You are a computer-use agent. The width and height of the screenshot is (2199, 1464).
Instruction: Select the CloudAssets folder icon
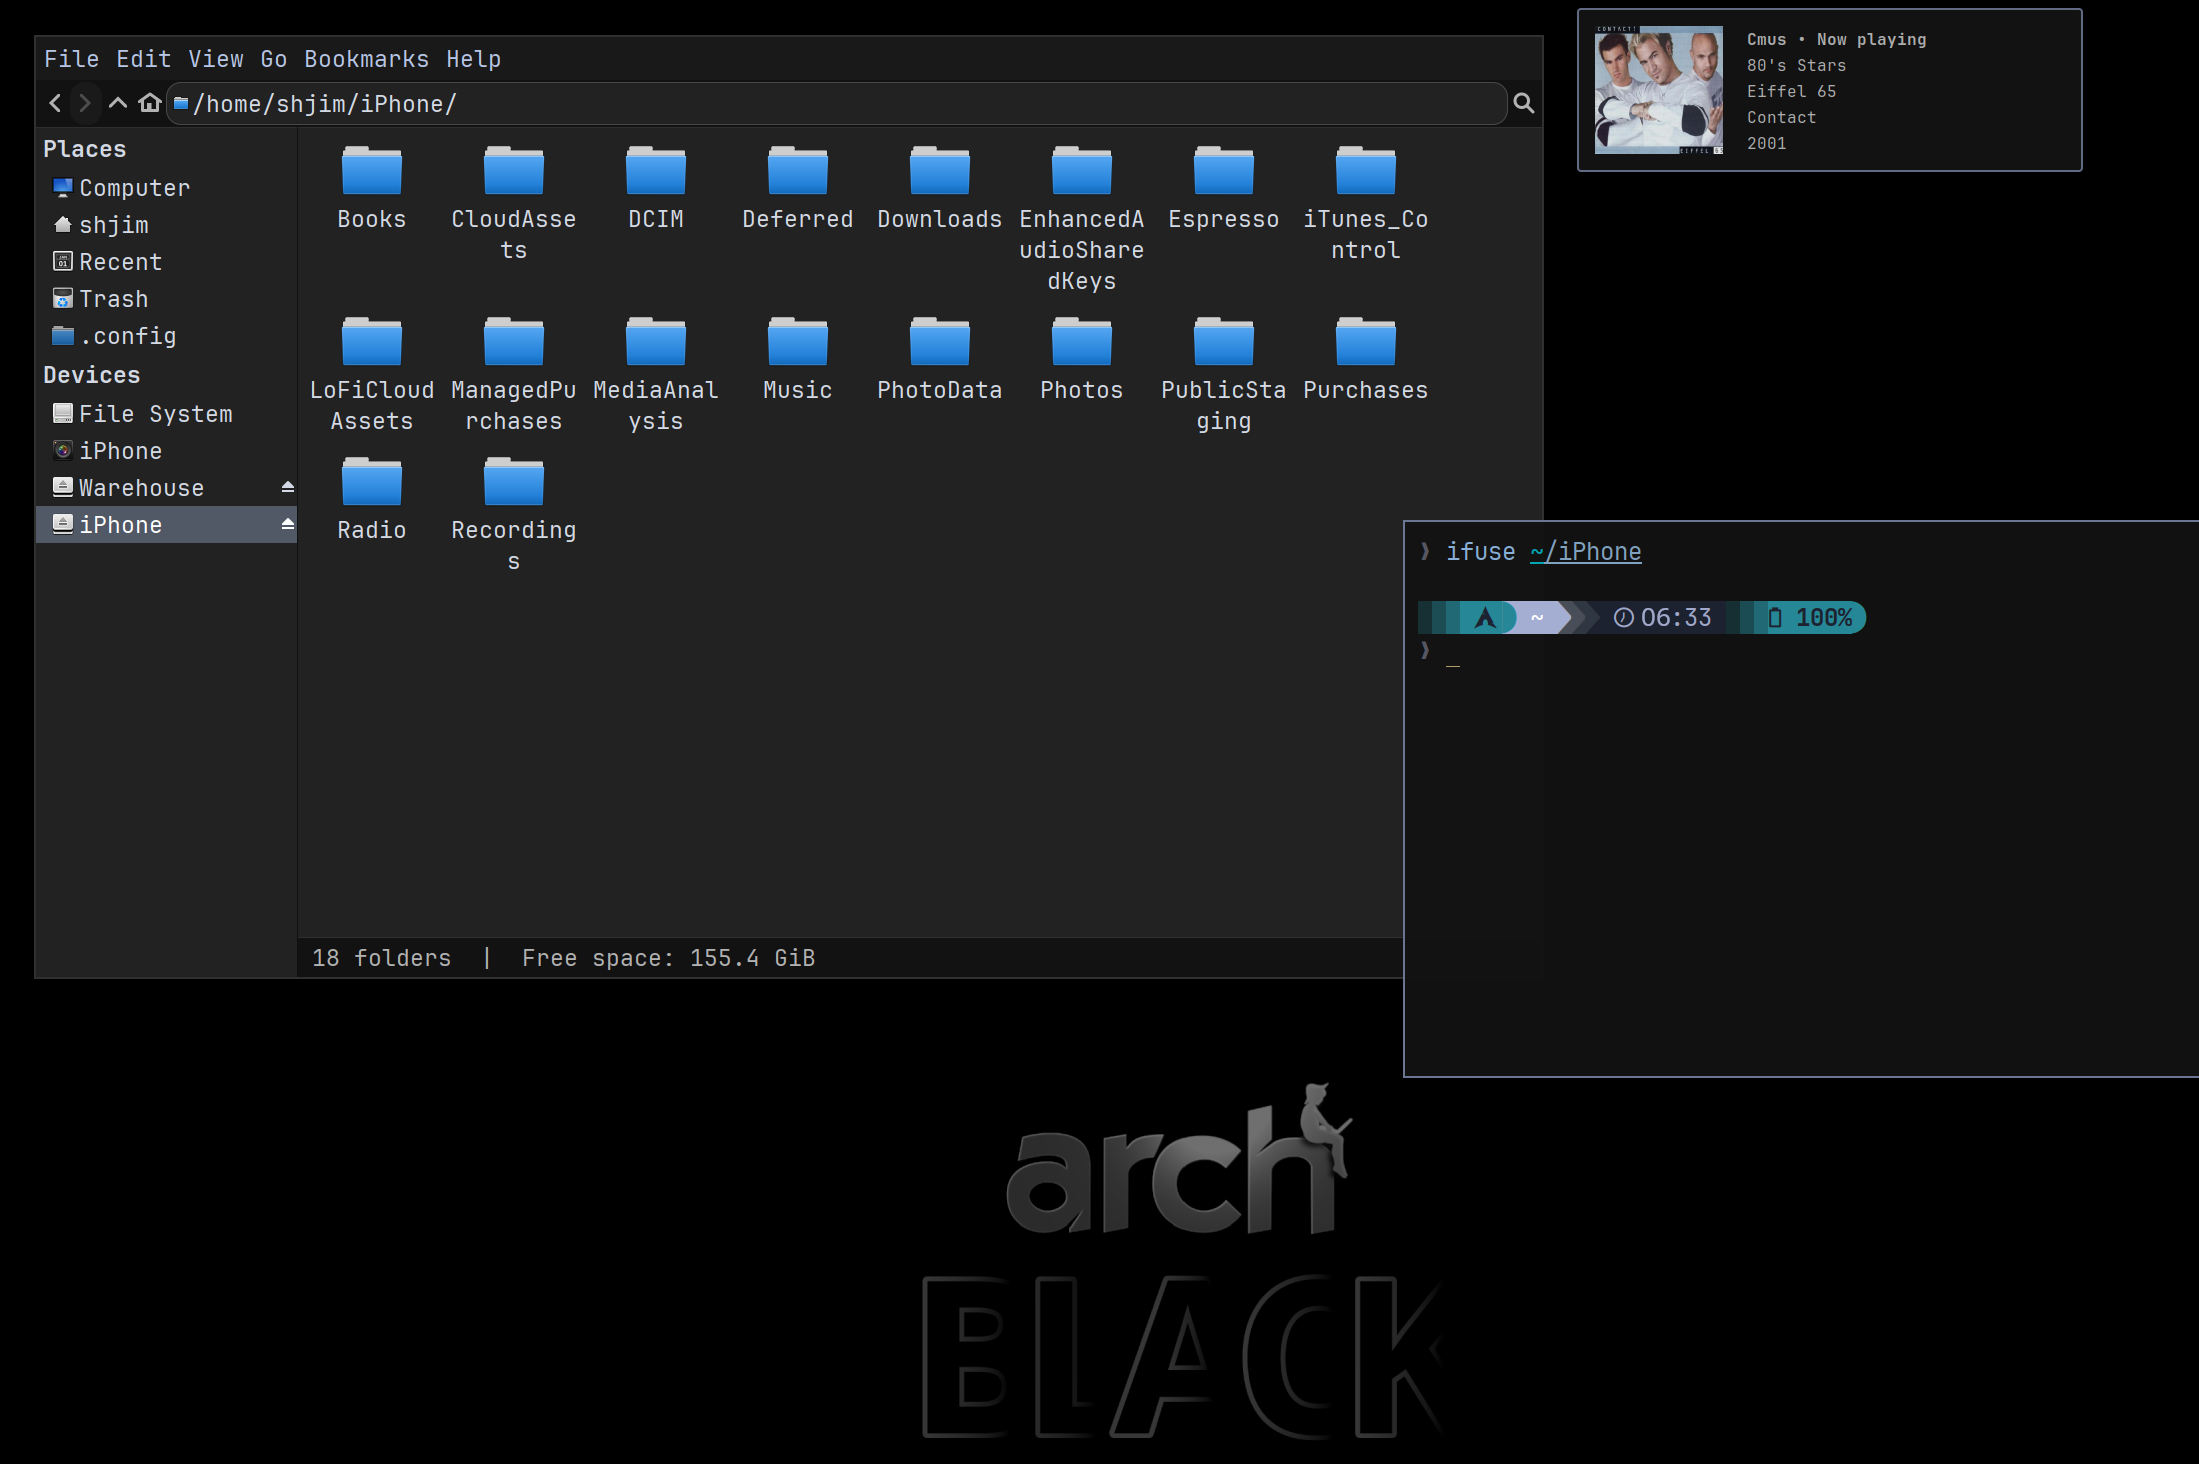(x=513, y=170)
